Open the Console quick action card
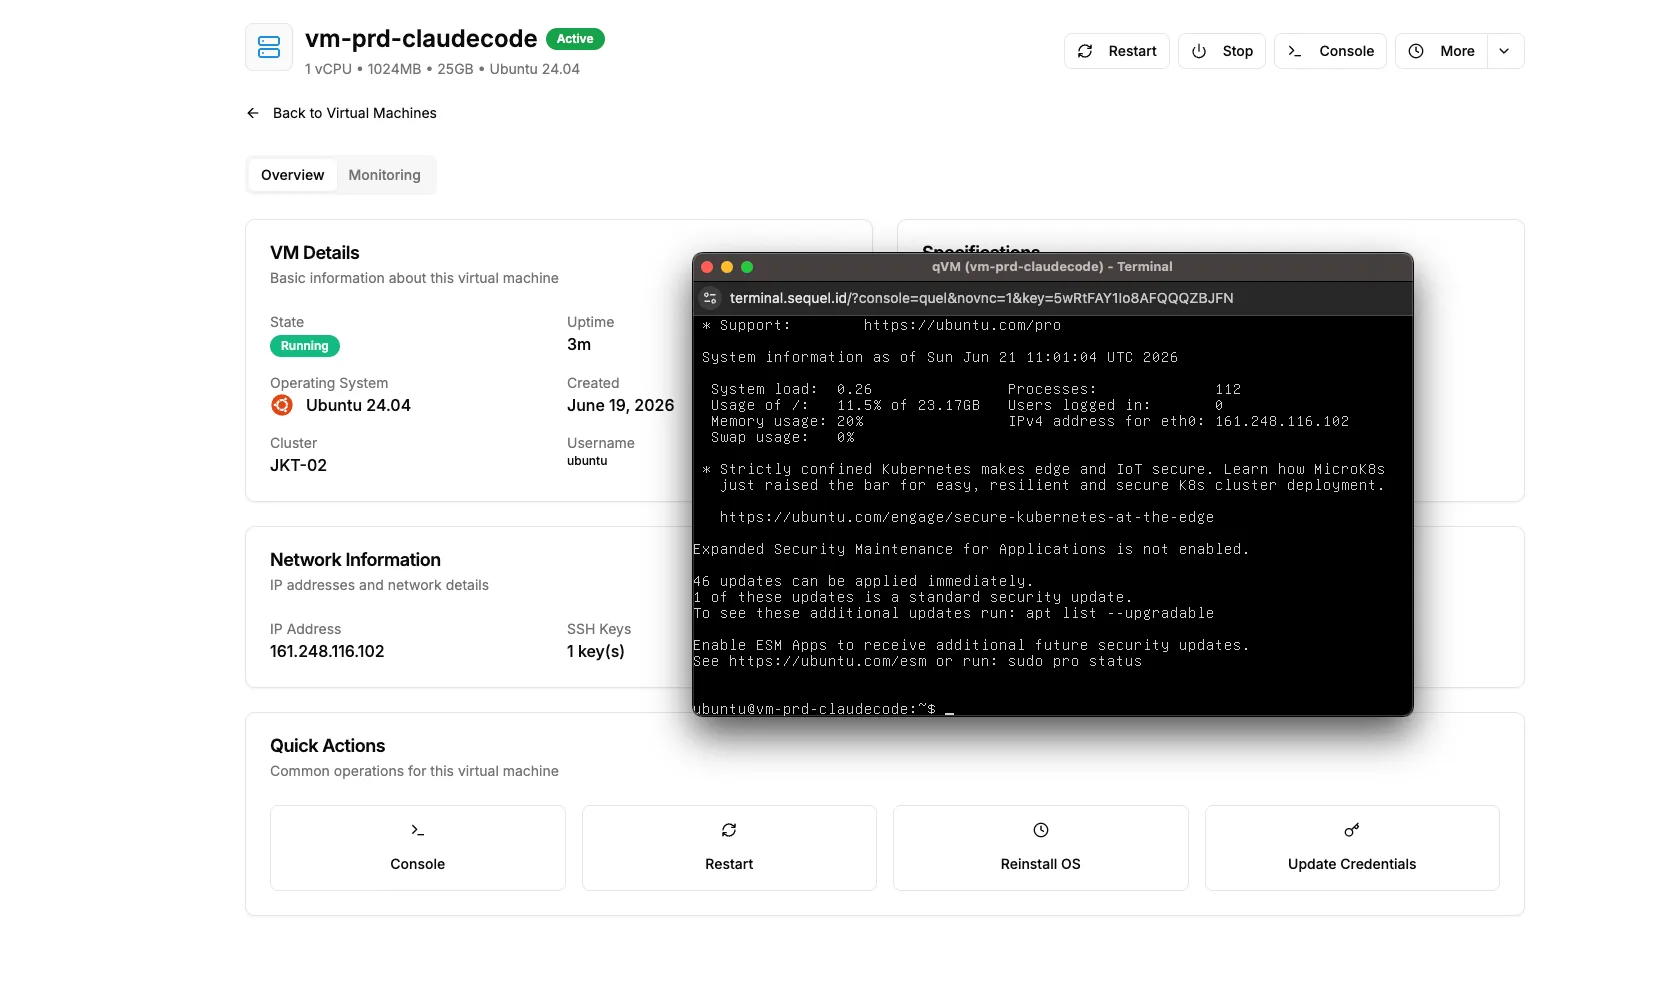Screen dimensions: 1673x982 pyautogui.click(x=418, y=848)
